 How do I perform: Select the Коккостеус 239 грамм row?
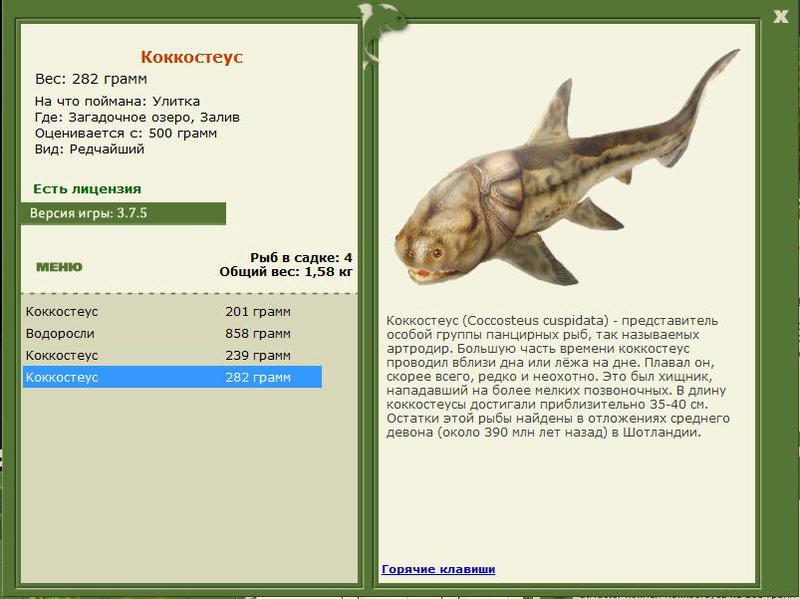point(172,355)
